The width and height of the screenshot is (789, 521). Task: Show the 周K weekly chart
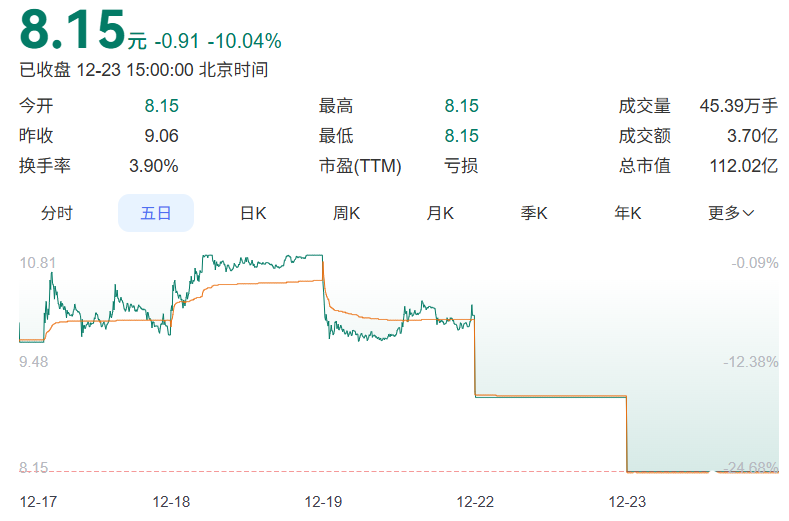[346, 213]
